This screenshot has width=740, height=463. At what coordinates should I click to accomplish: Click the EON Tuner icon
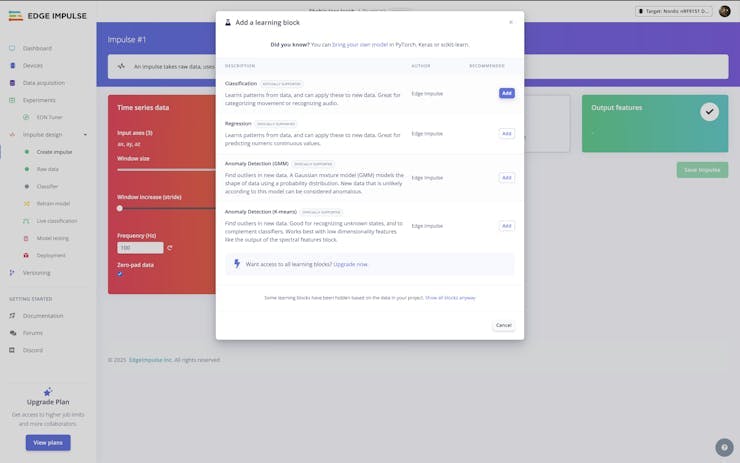[26, 117]
